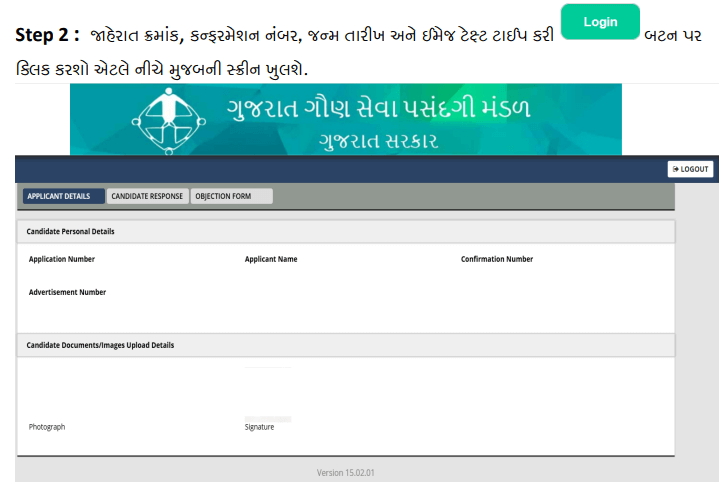Click the Candidate Personal Details section header
The height and width of the screenshot is (484, 726).
coord(71,231)
